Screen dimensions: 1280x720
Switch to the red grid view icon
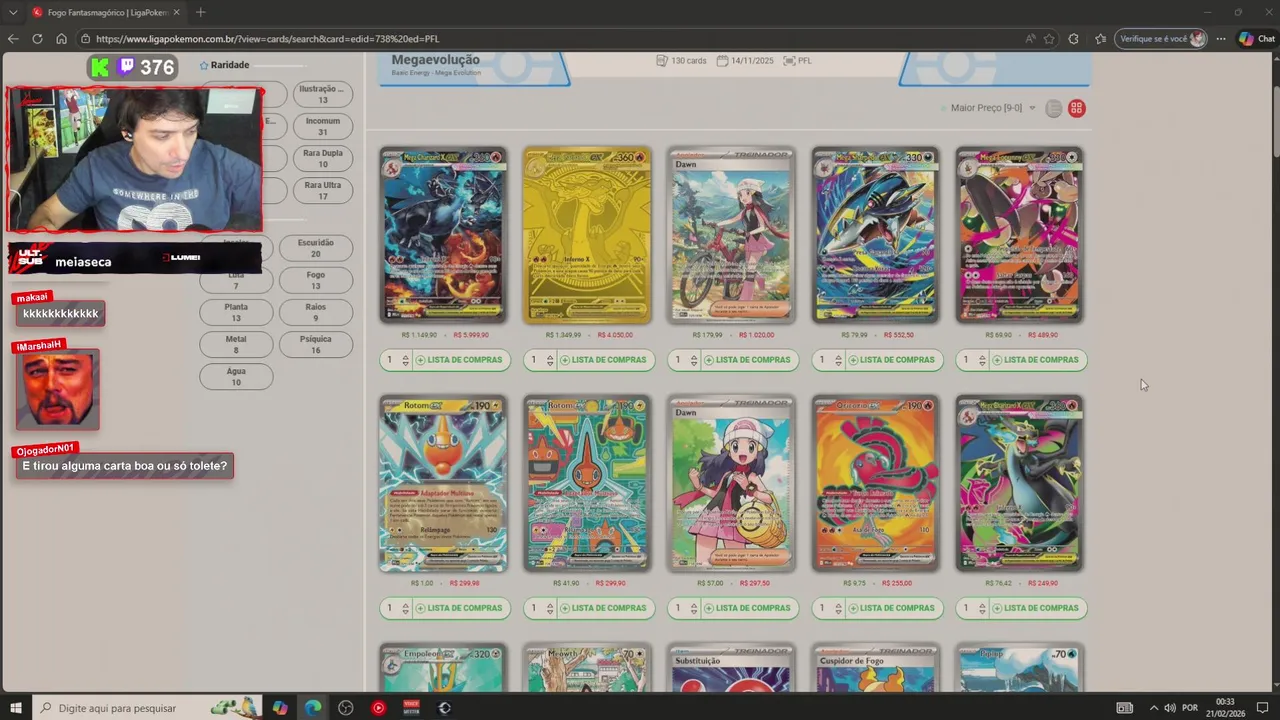1077,108
